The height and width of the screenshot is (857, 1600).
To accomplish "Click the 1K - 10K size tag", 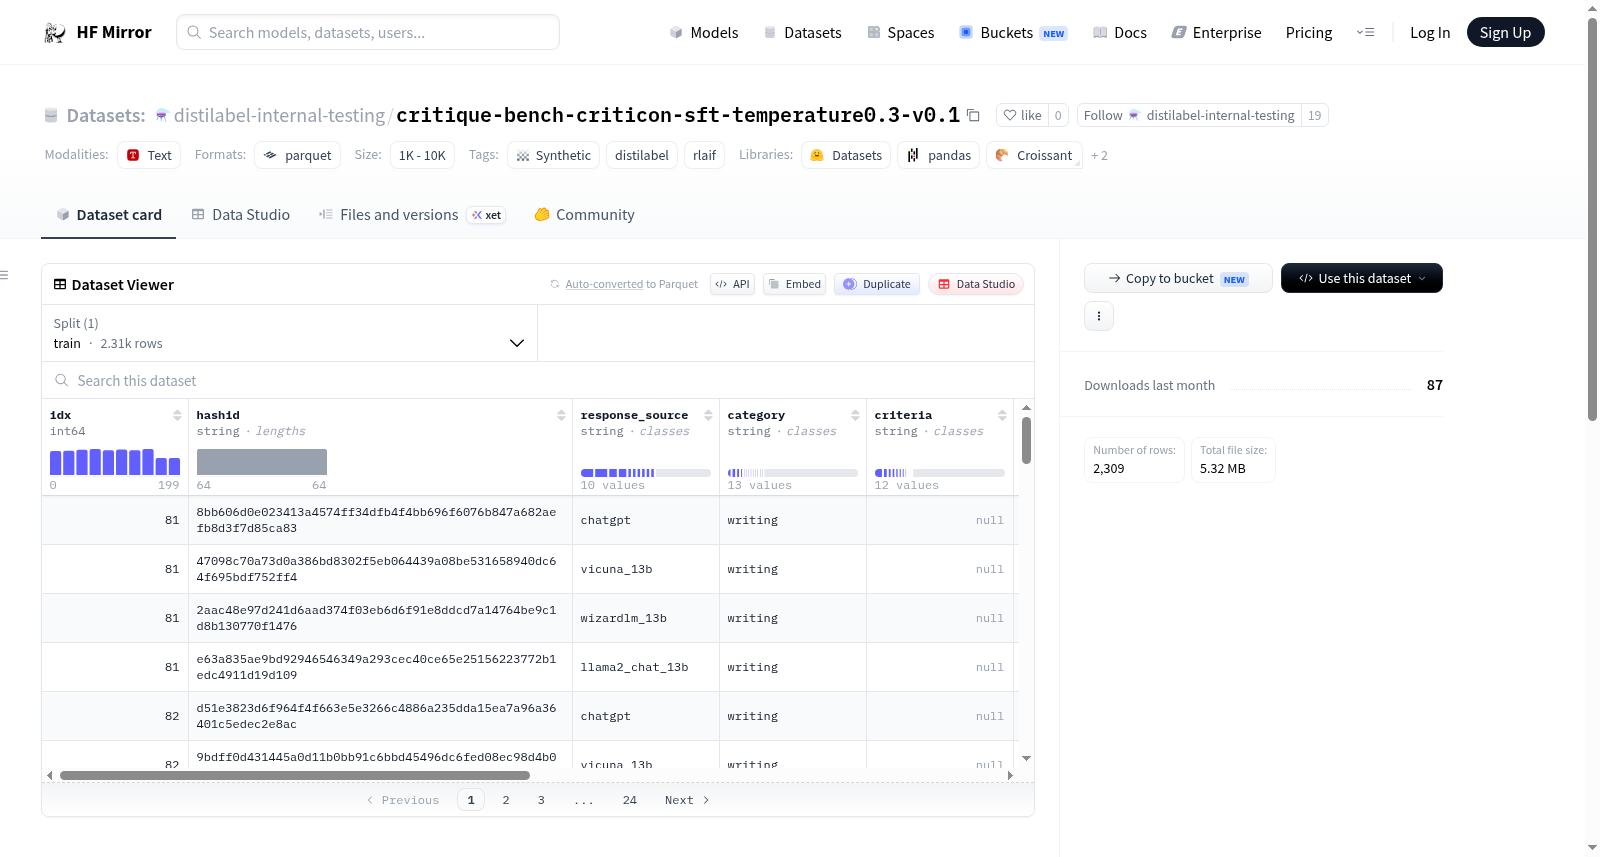I will point(422,155).
